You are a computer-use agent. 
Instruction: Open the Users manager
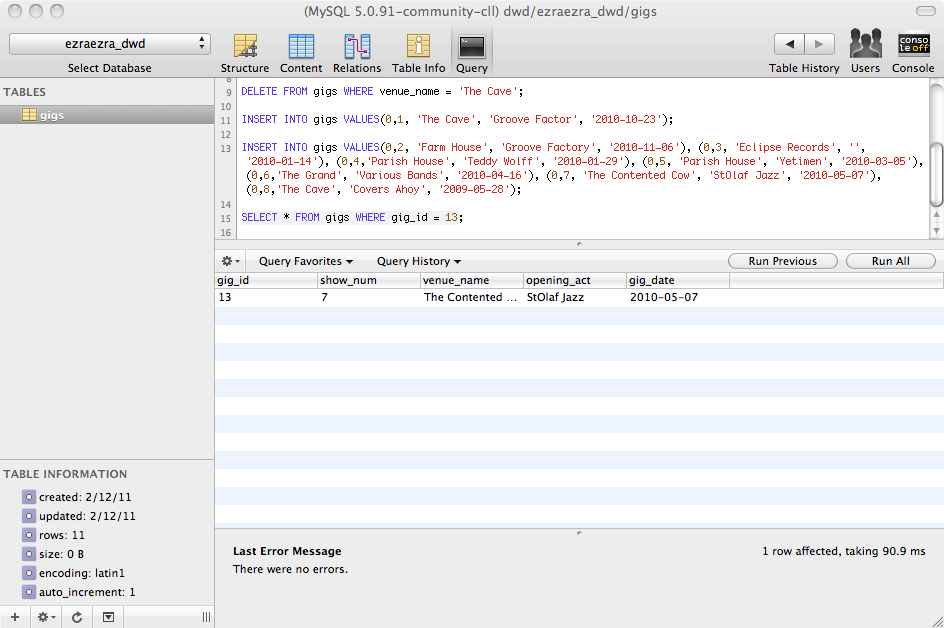point(865,52)
